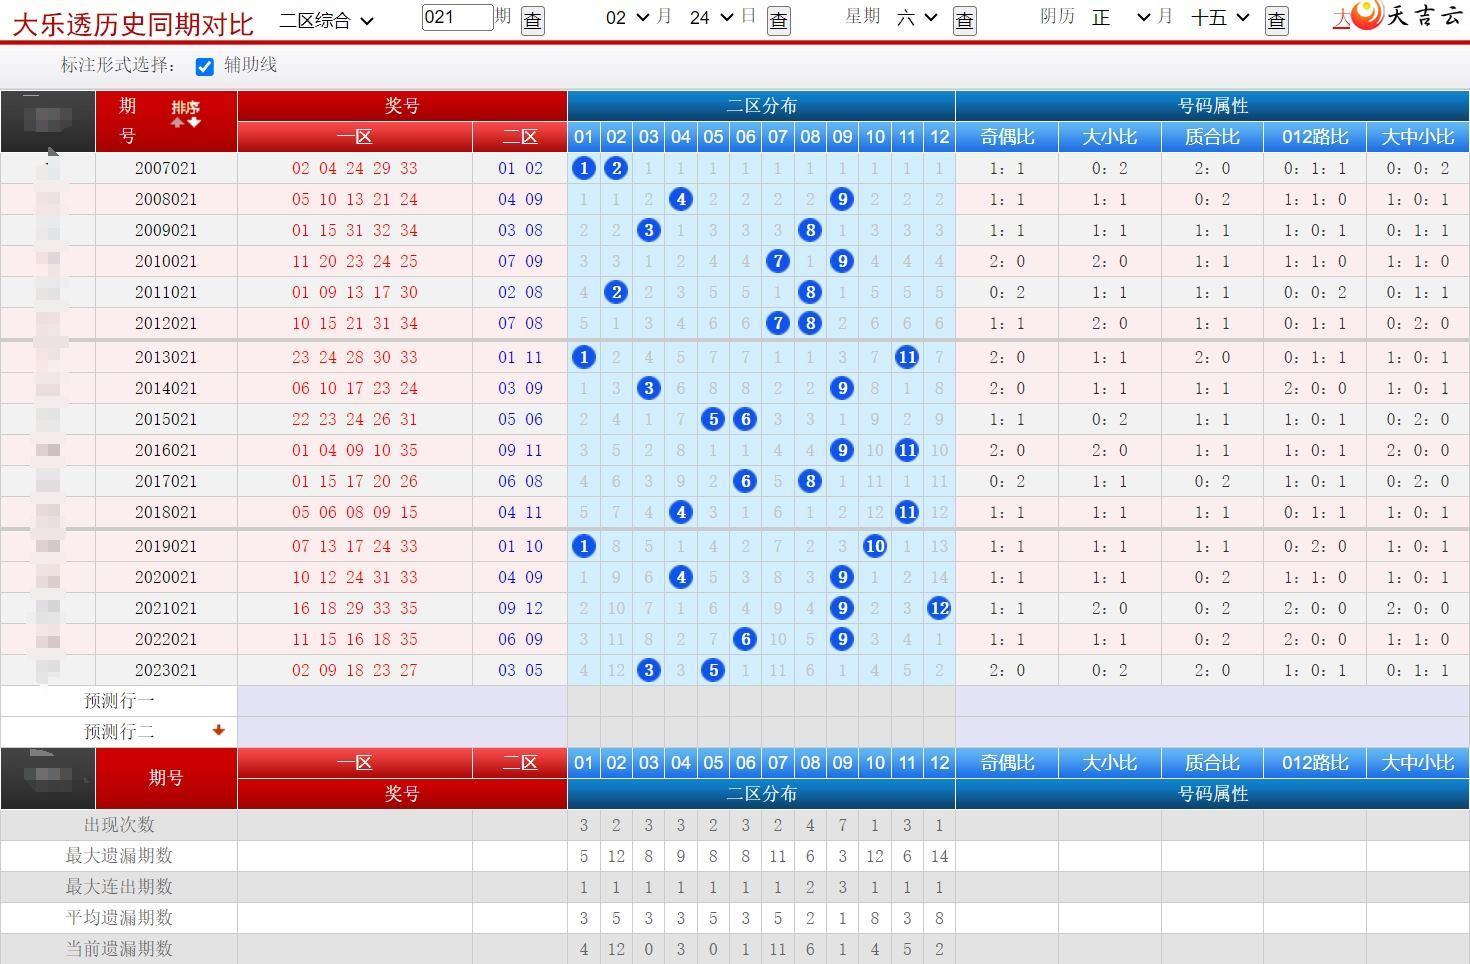Image resolution: width=1470 pixels, height=964 pixels.
Task: Click the red down arrow in 预测行二
Action: click(218, 730)
